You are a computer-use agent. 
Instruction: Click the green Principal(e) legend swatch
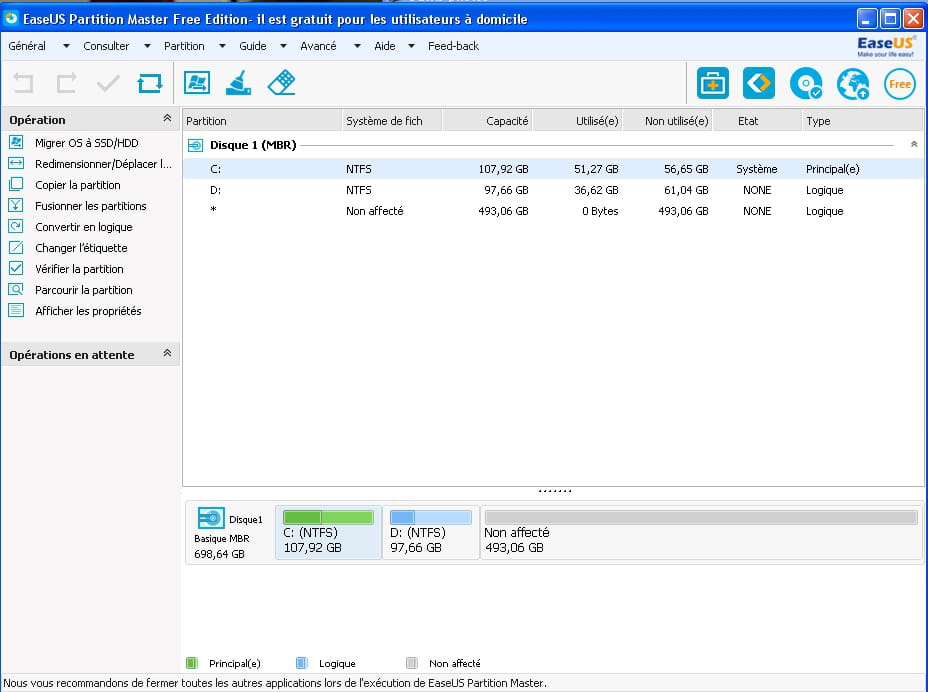[191, 663]
